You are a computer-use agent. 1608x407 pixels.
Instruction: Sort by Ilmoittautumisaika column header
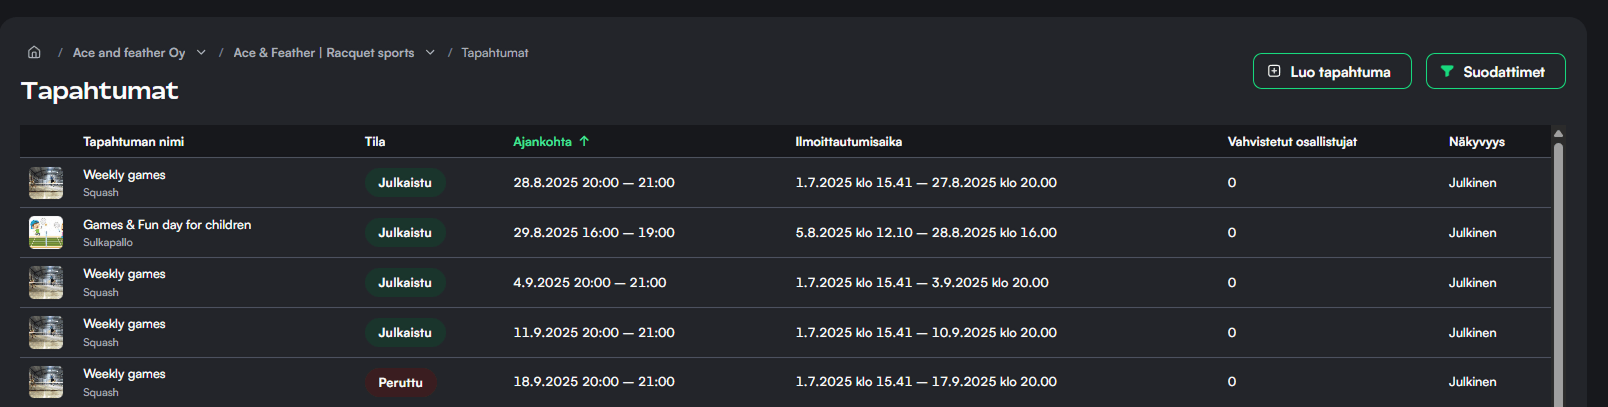click(x=848, y=142)
